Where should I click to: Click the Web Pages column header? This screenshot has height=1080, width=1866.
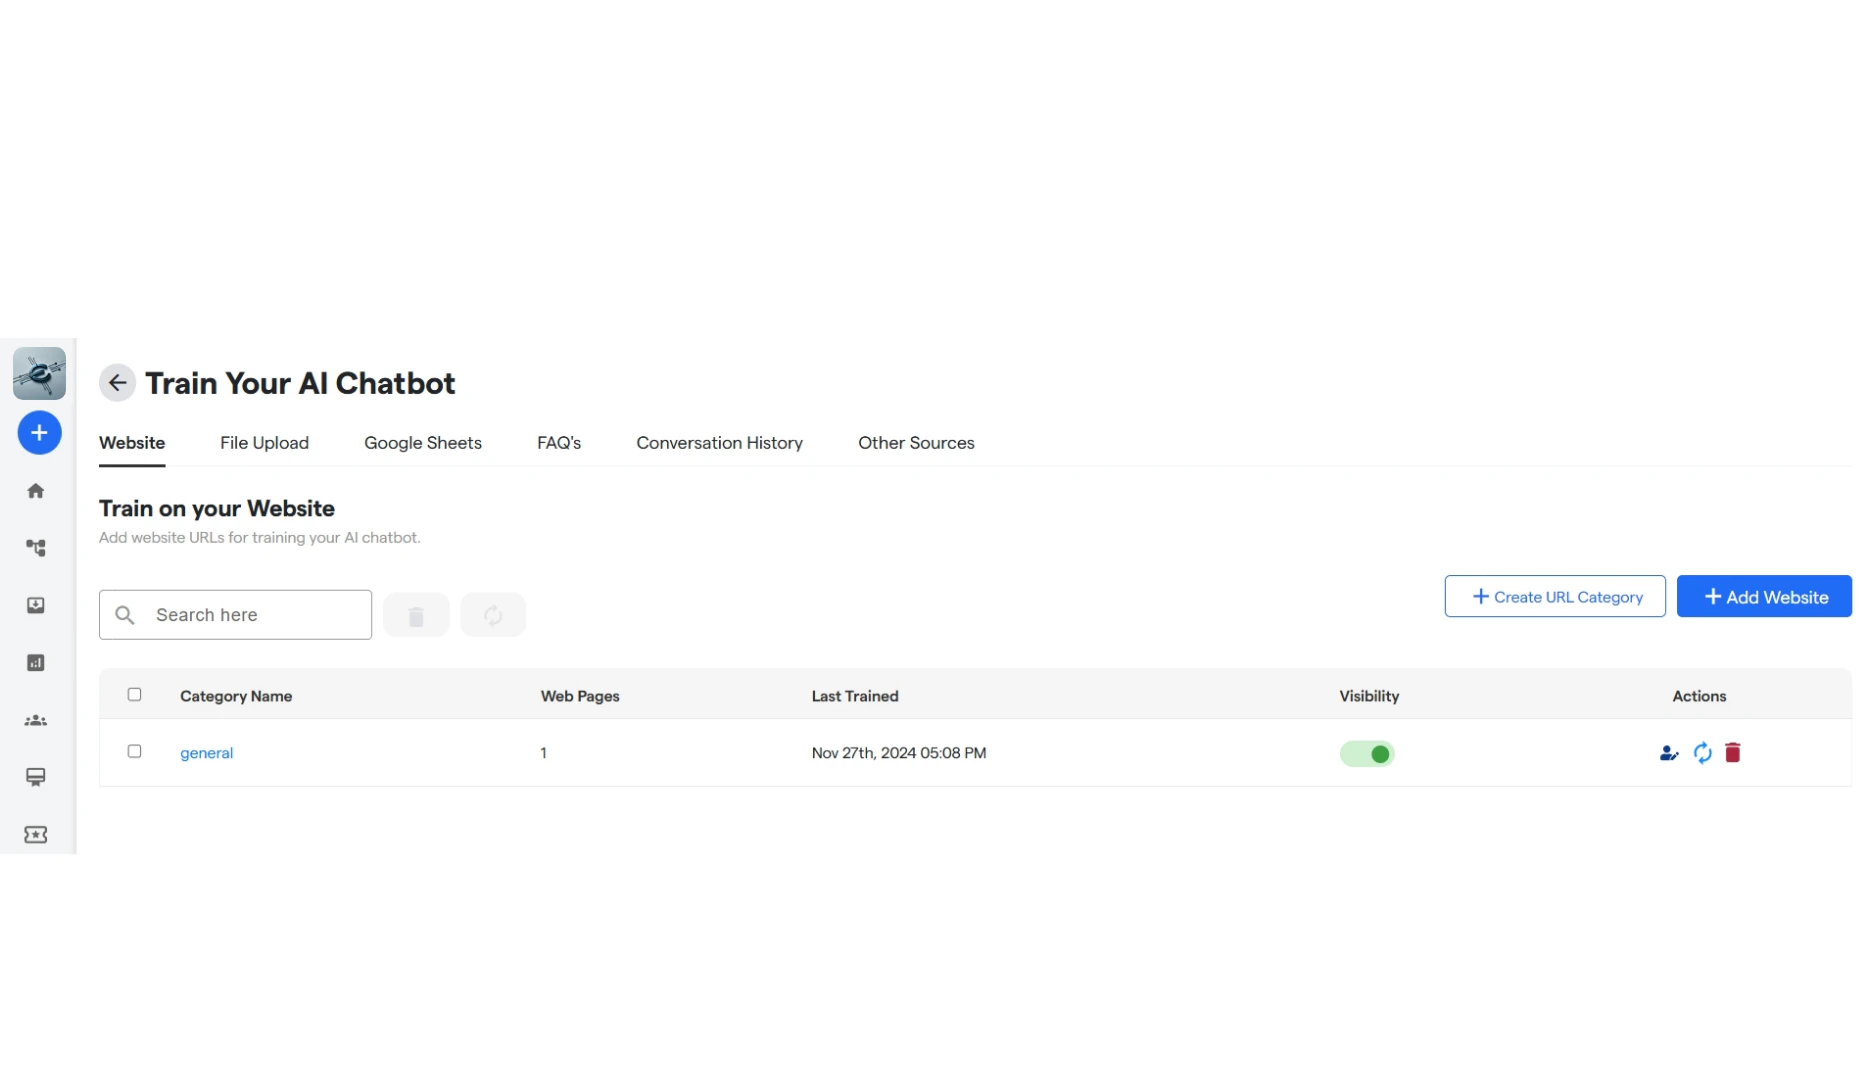(x=580, y=696)
